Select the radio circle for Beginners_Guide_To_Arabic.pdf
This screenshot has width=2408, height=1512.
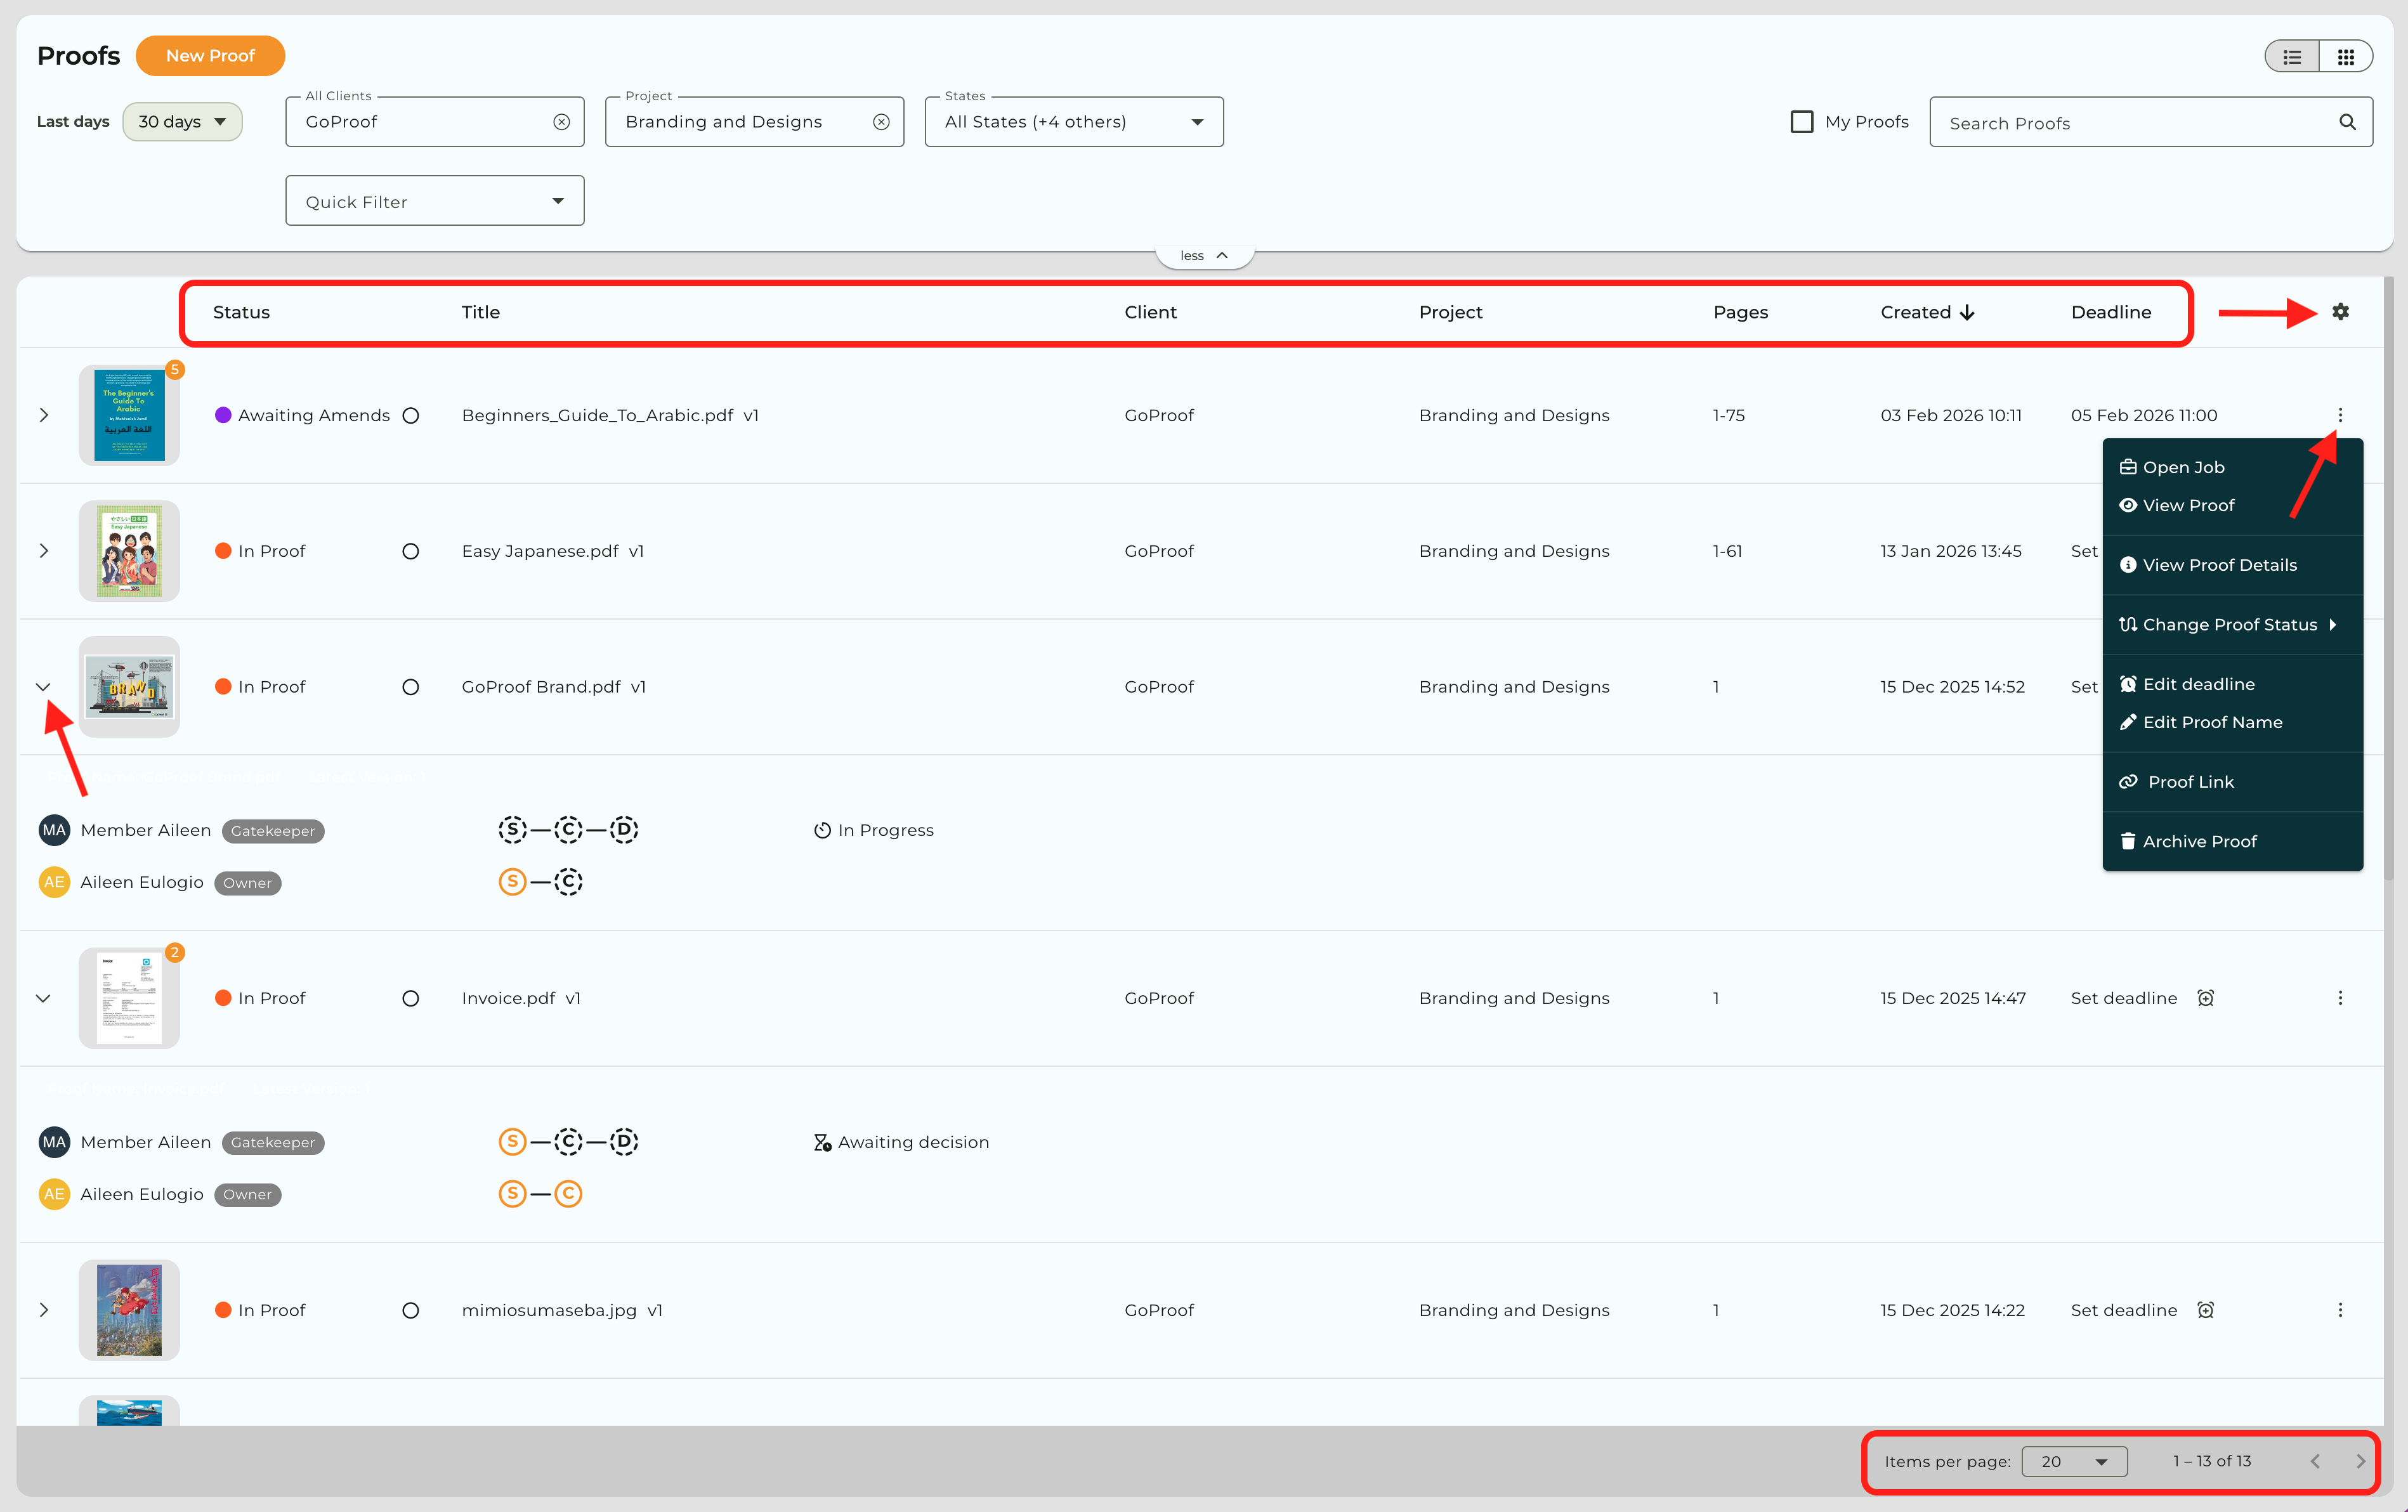pos(410,415)
